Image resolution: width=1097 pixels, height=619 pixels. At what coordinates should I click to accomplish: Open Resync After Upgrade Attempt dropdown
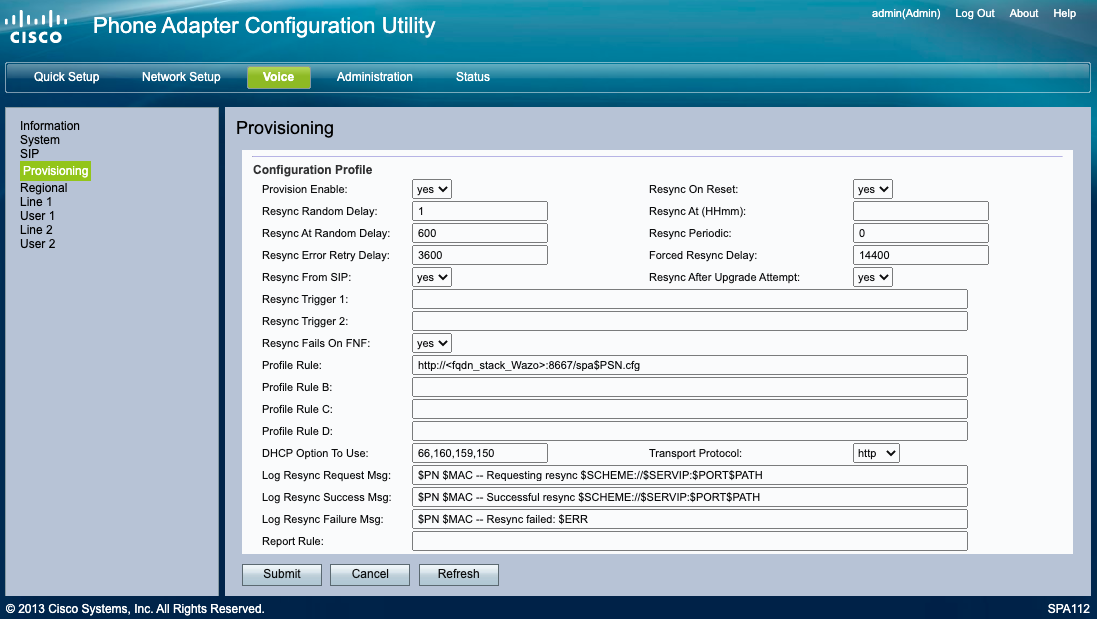(x=872, y=278)
